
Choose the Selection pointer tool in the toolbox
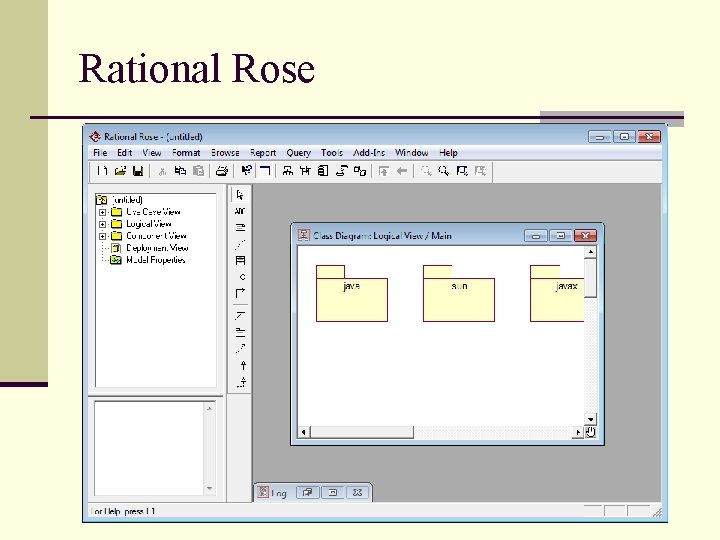click(240, 195)
